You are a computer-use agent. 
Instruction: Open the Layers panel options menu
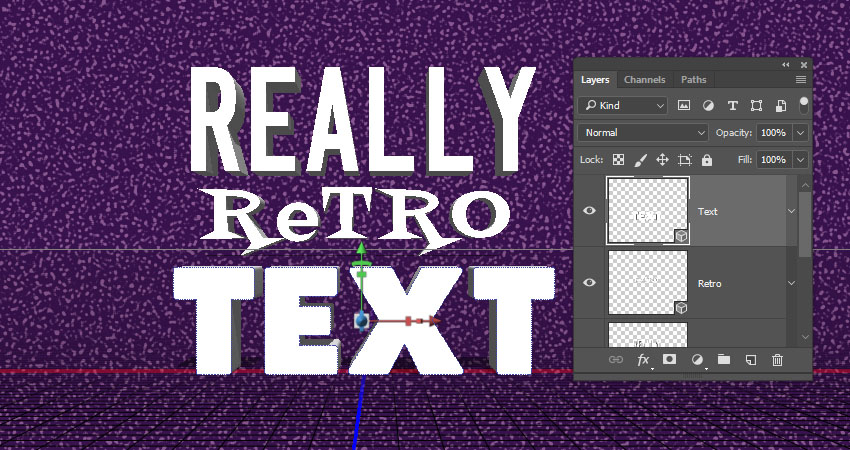tap(801, 79)
